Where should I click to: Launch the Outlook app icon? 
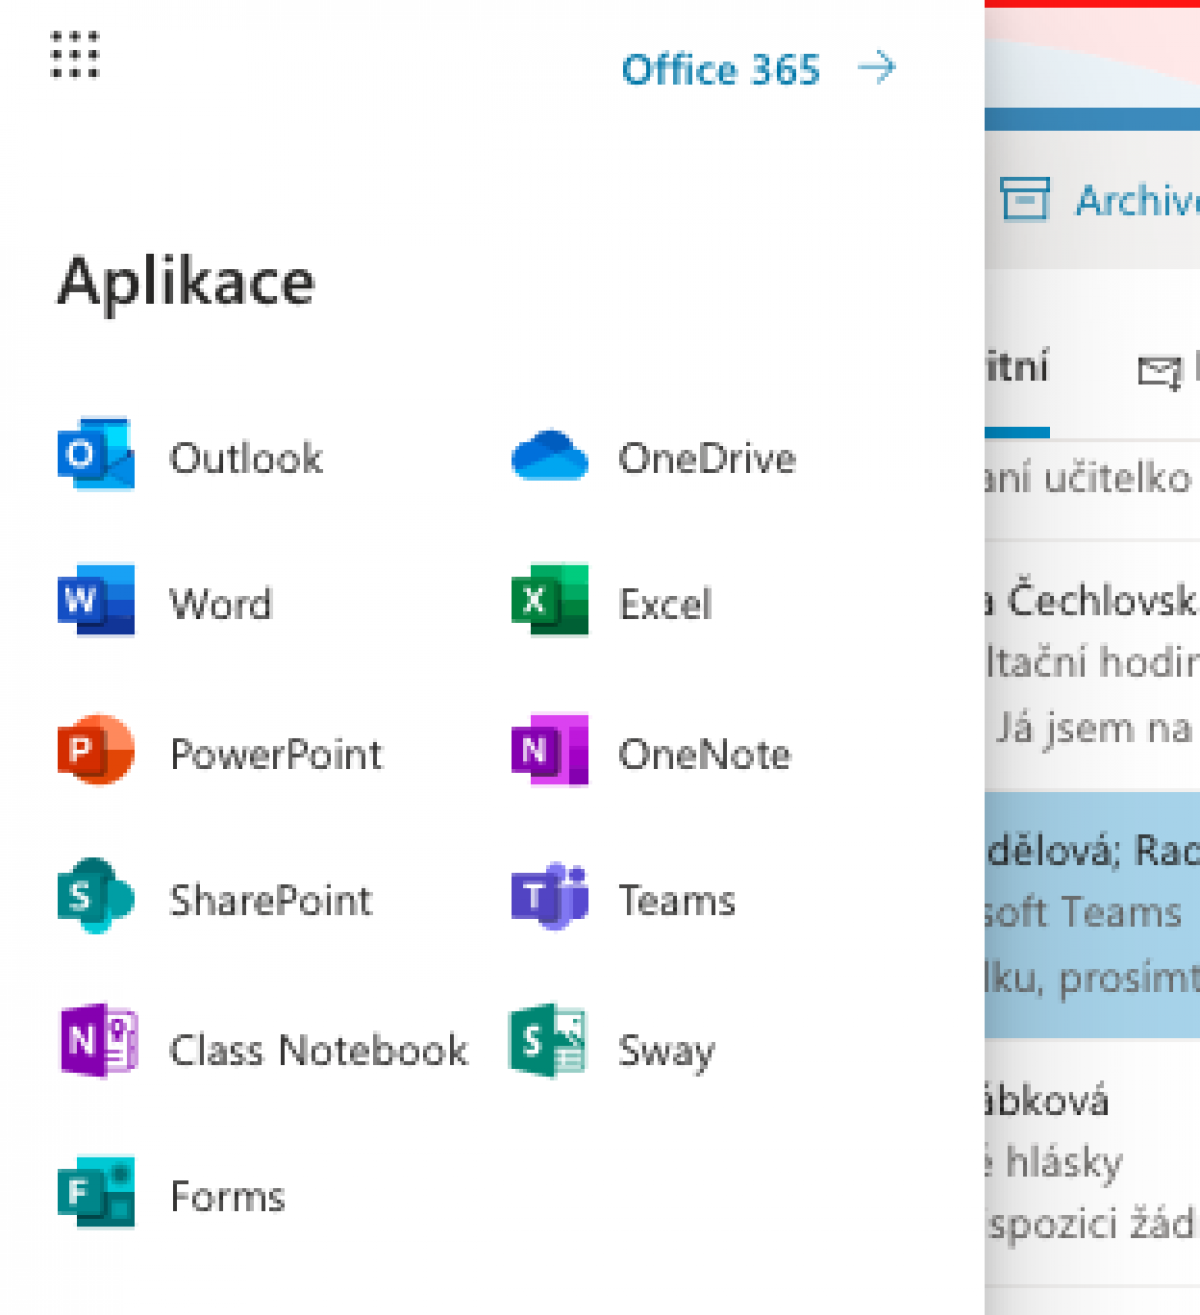(x=96, y=454)
